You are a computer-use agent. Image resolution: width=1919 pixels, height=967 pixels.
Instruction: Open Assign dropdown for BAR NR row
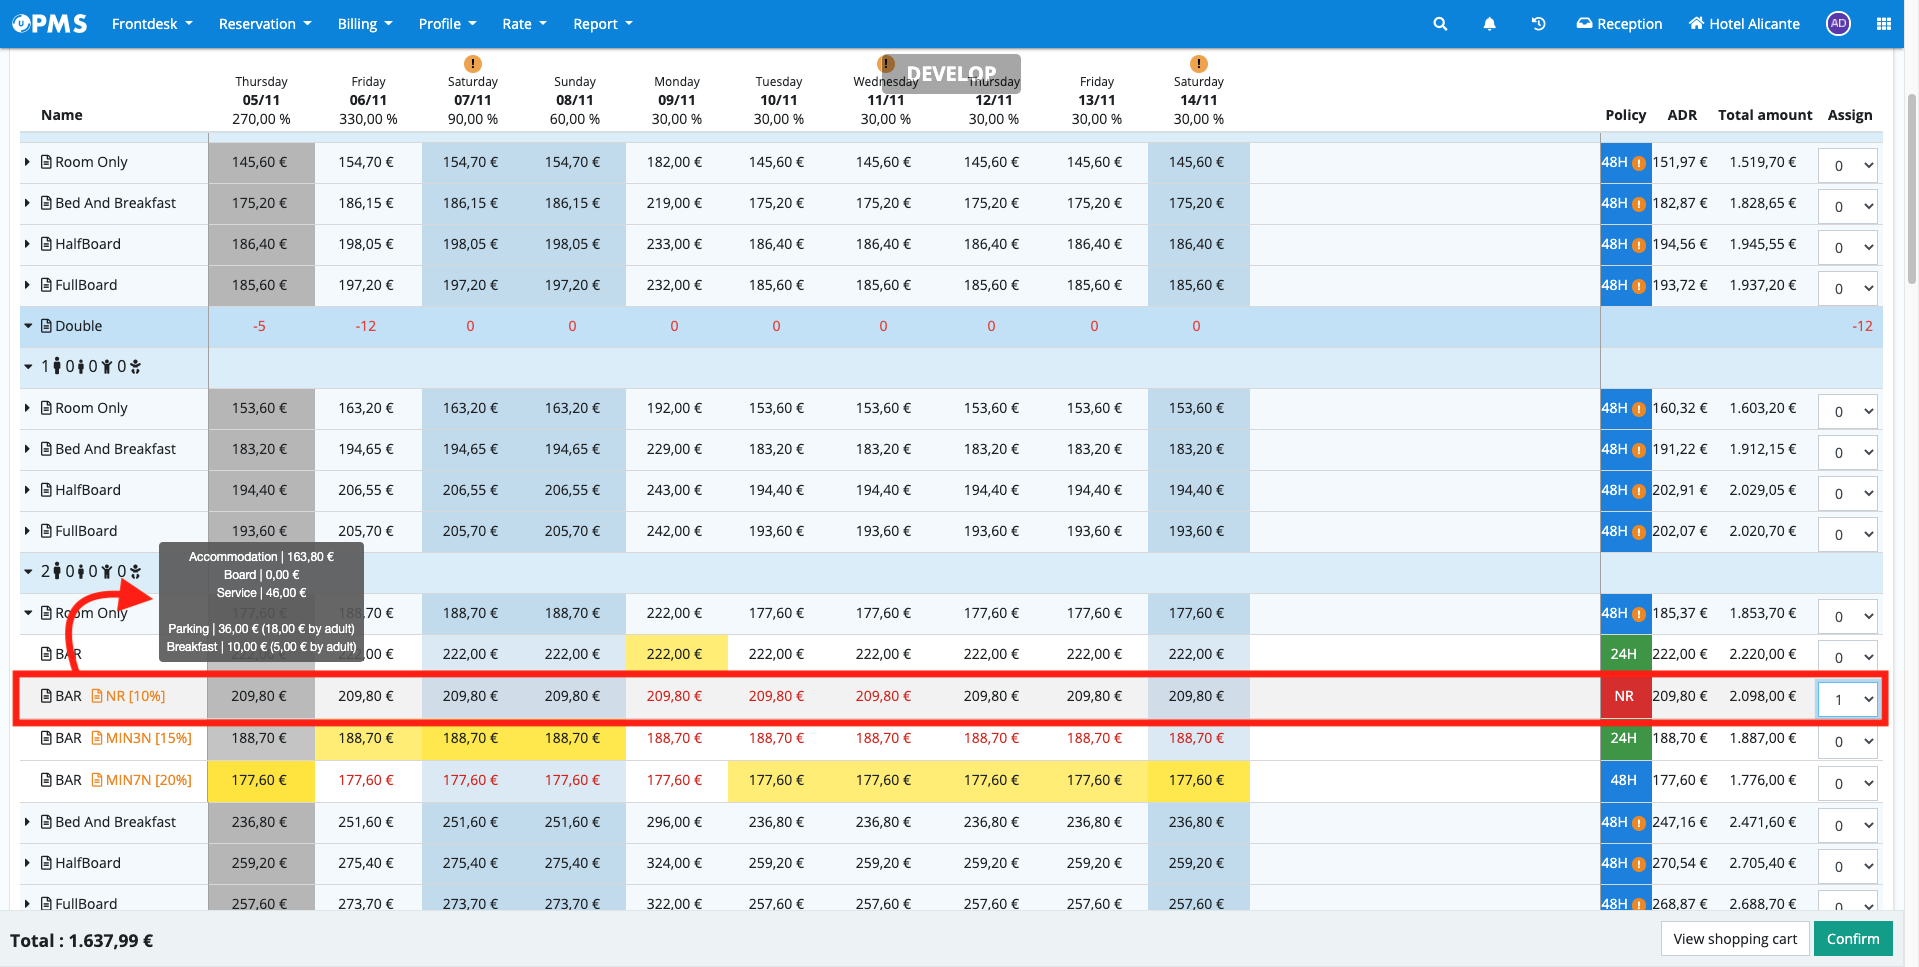pos(1847,700)
